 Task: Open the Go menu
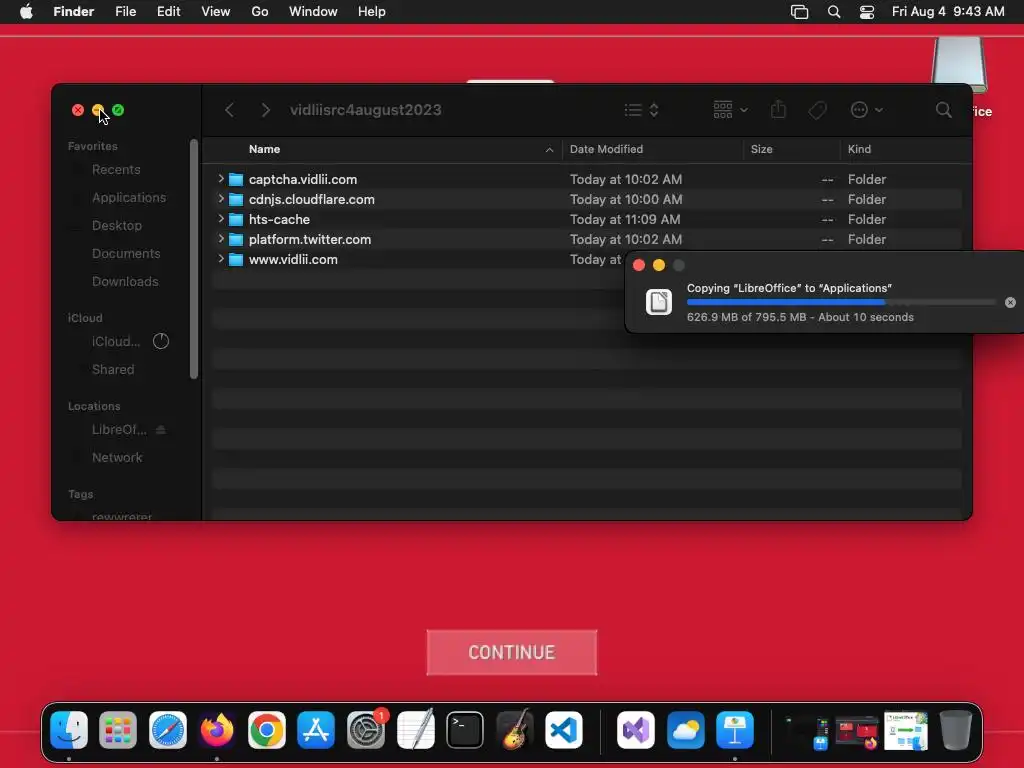[260, 12]
